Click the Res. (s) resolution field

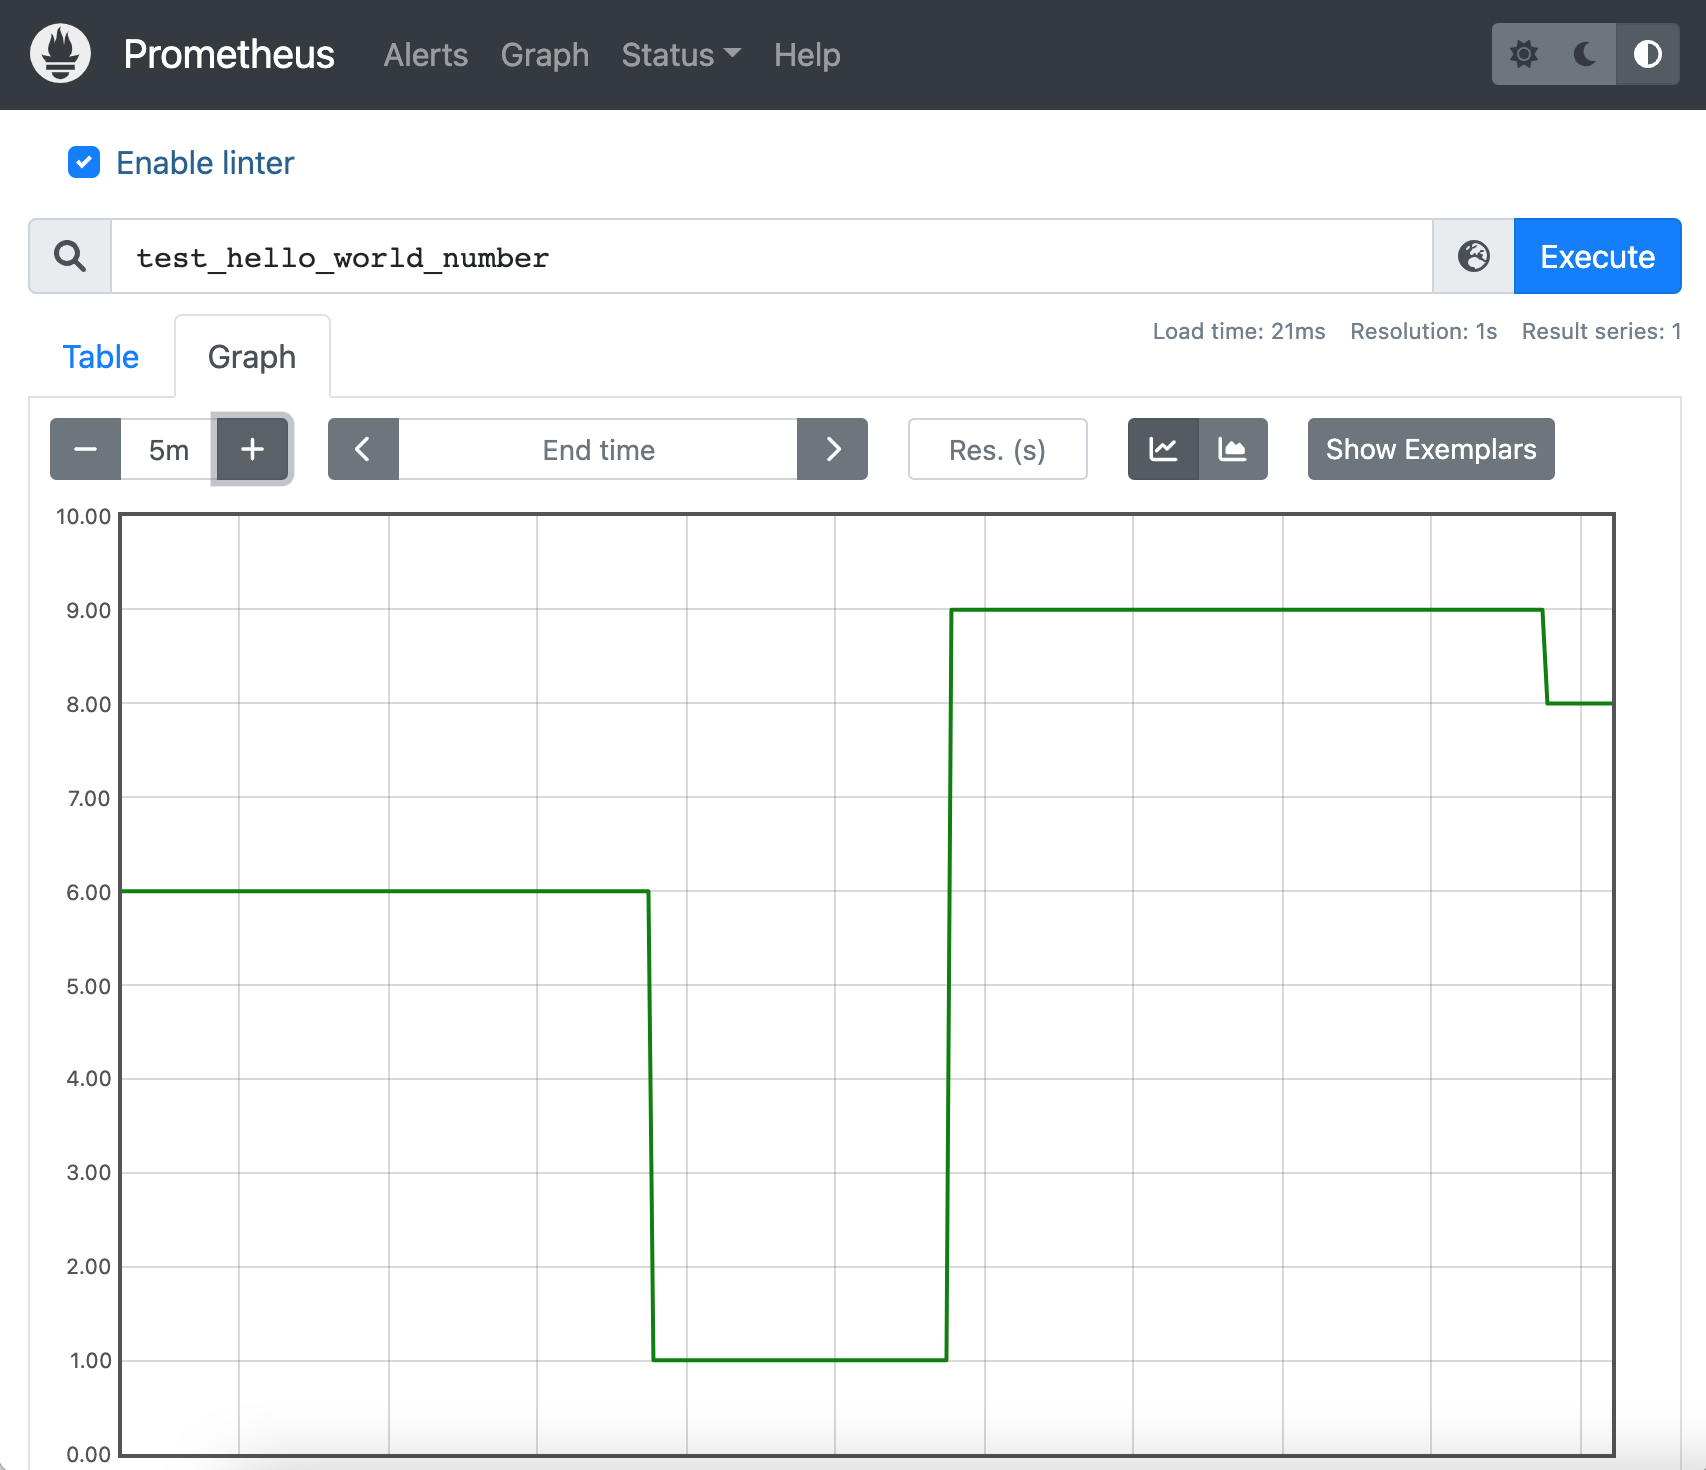click(x=997, y=449)
